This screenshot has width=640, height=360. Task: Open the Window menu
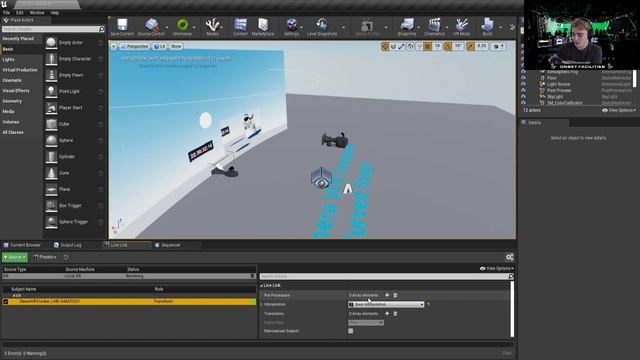pos(37,13)
